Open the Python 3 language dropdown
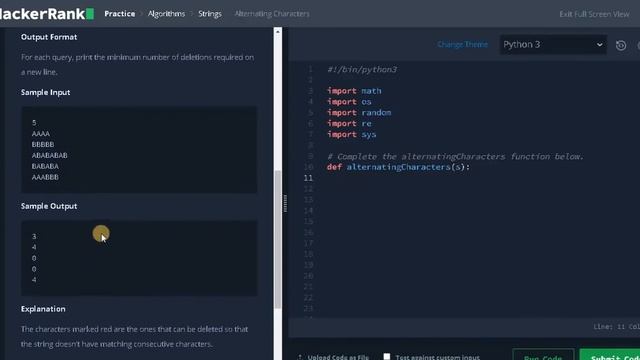Image resolution: width=640 pixels, height=360 pixels. click(x=553, y=44)
